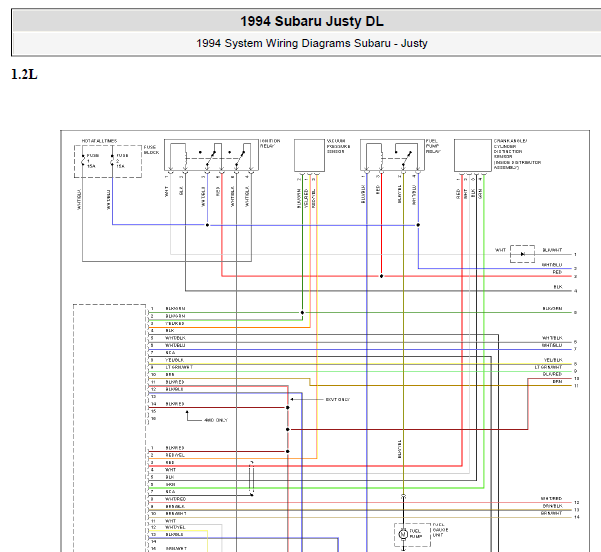
Task: Click the 'IGNITION RELAY' label
Action: (270, 143)
